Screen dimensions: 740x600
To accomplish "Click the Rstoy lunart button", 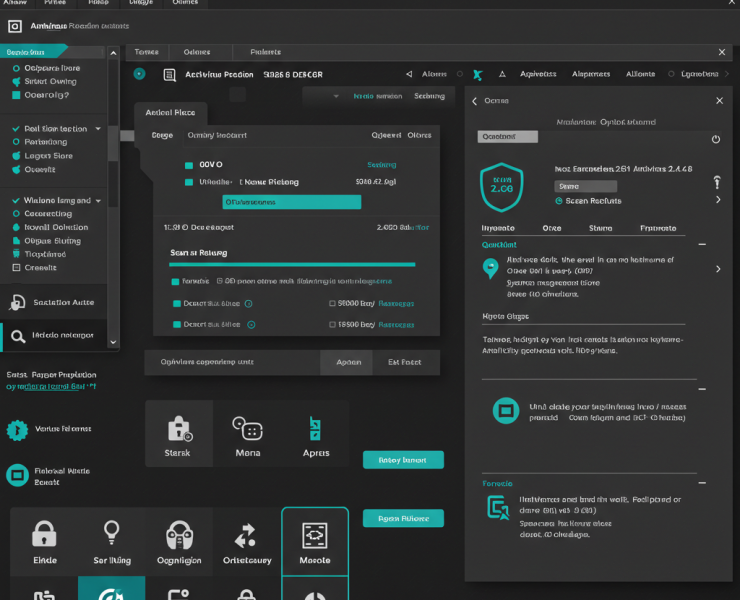I will [x=403, y=460].
